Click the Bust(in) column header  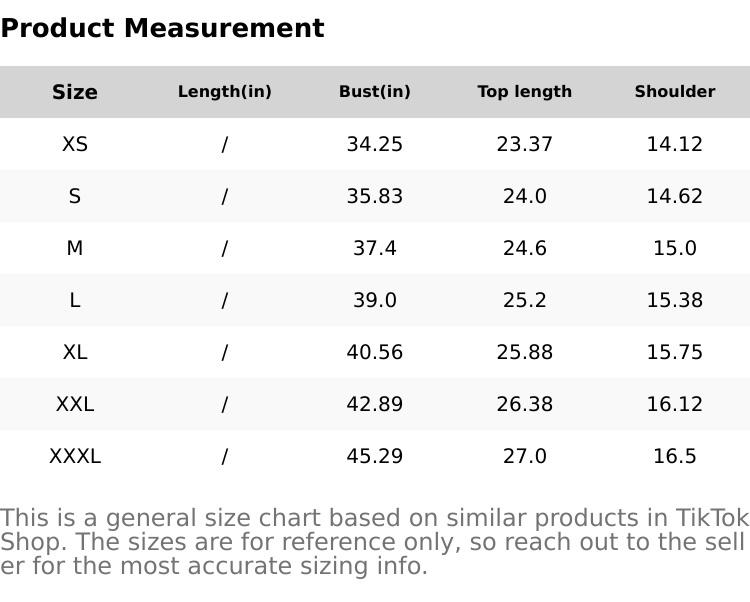coord(375,92)
